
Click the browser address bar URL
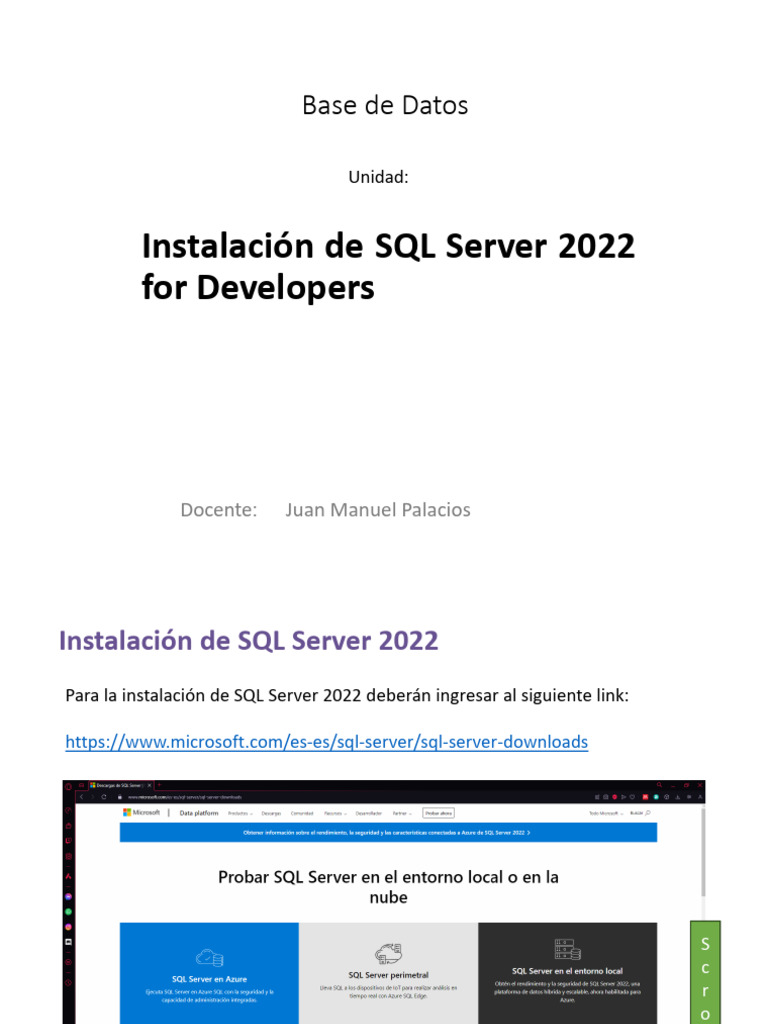[184, 797]
